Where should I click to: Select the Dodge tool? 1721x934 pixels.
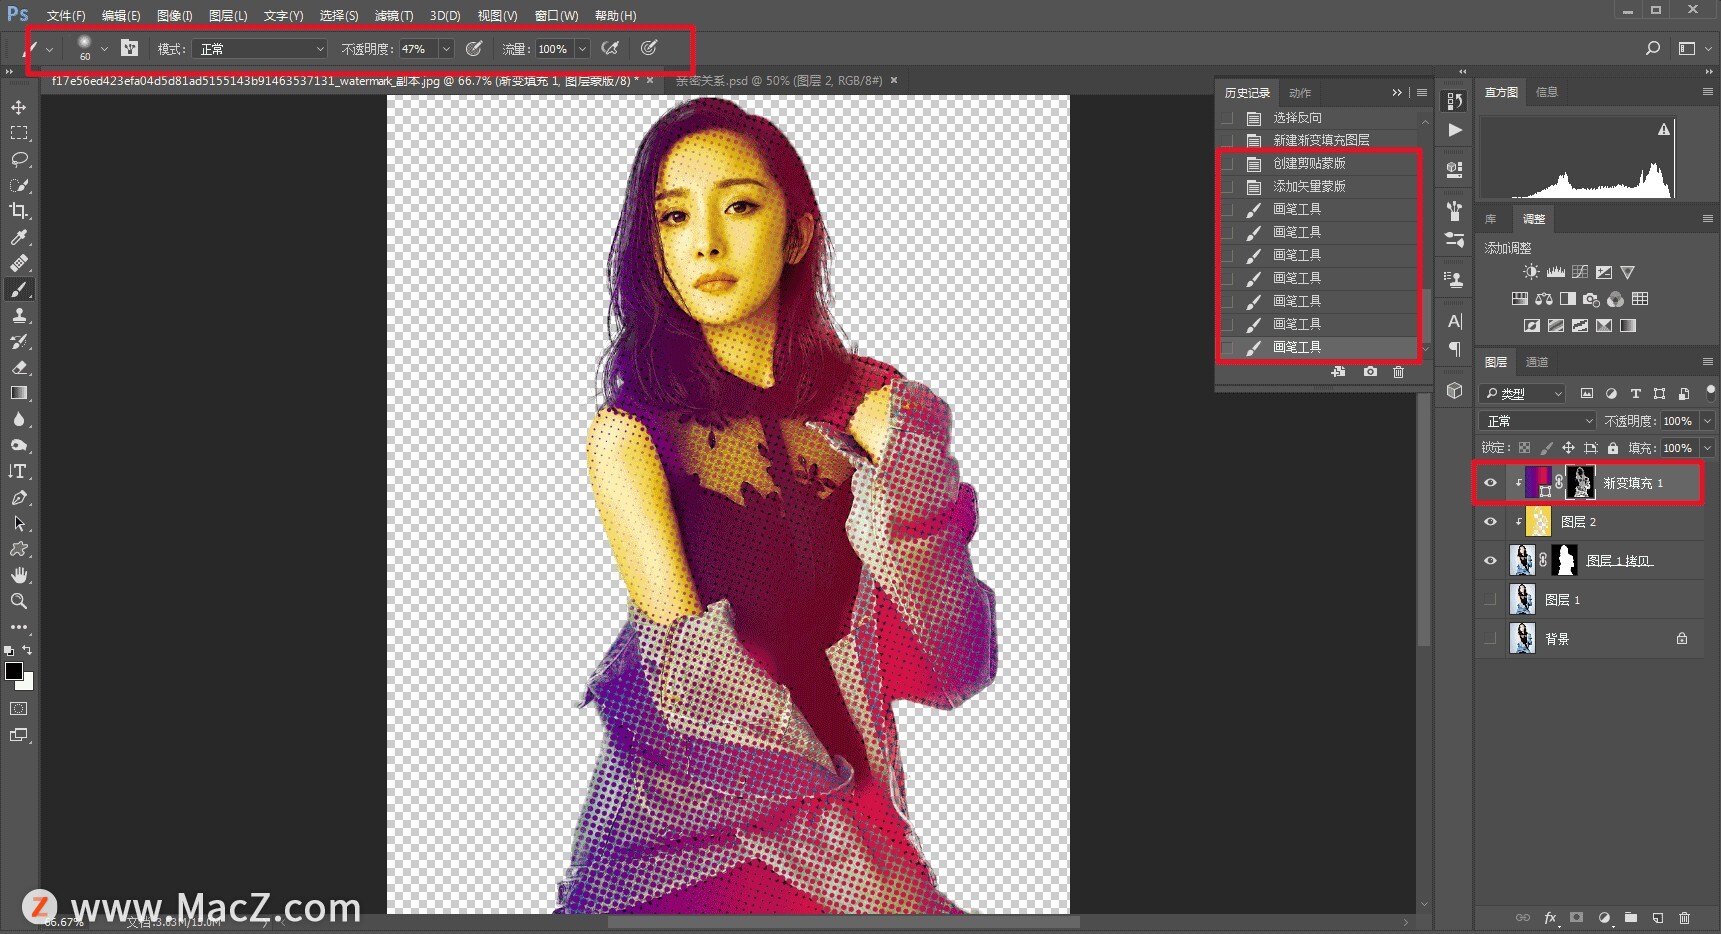(19, 445)
